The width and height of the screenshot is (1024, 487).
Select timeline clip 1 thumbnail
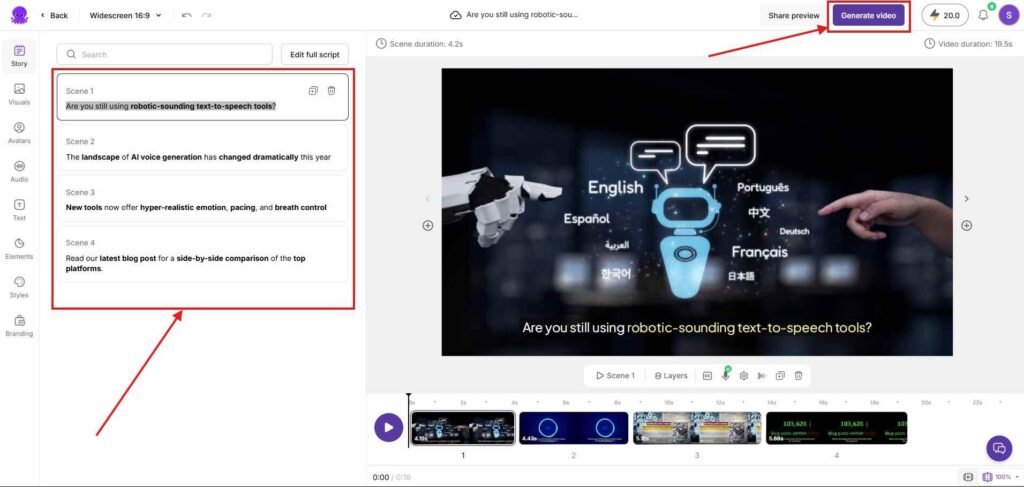tap(463, 428)
